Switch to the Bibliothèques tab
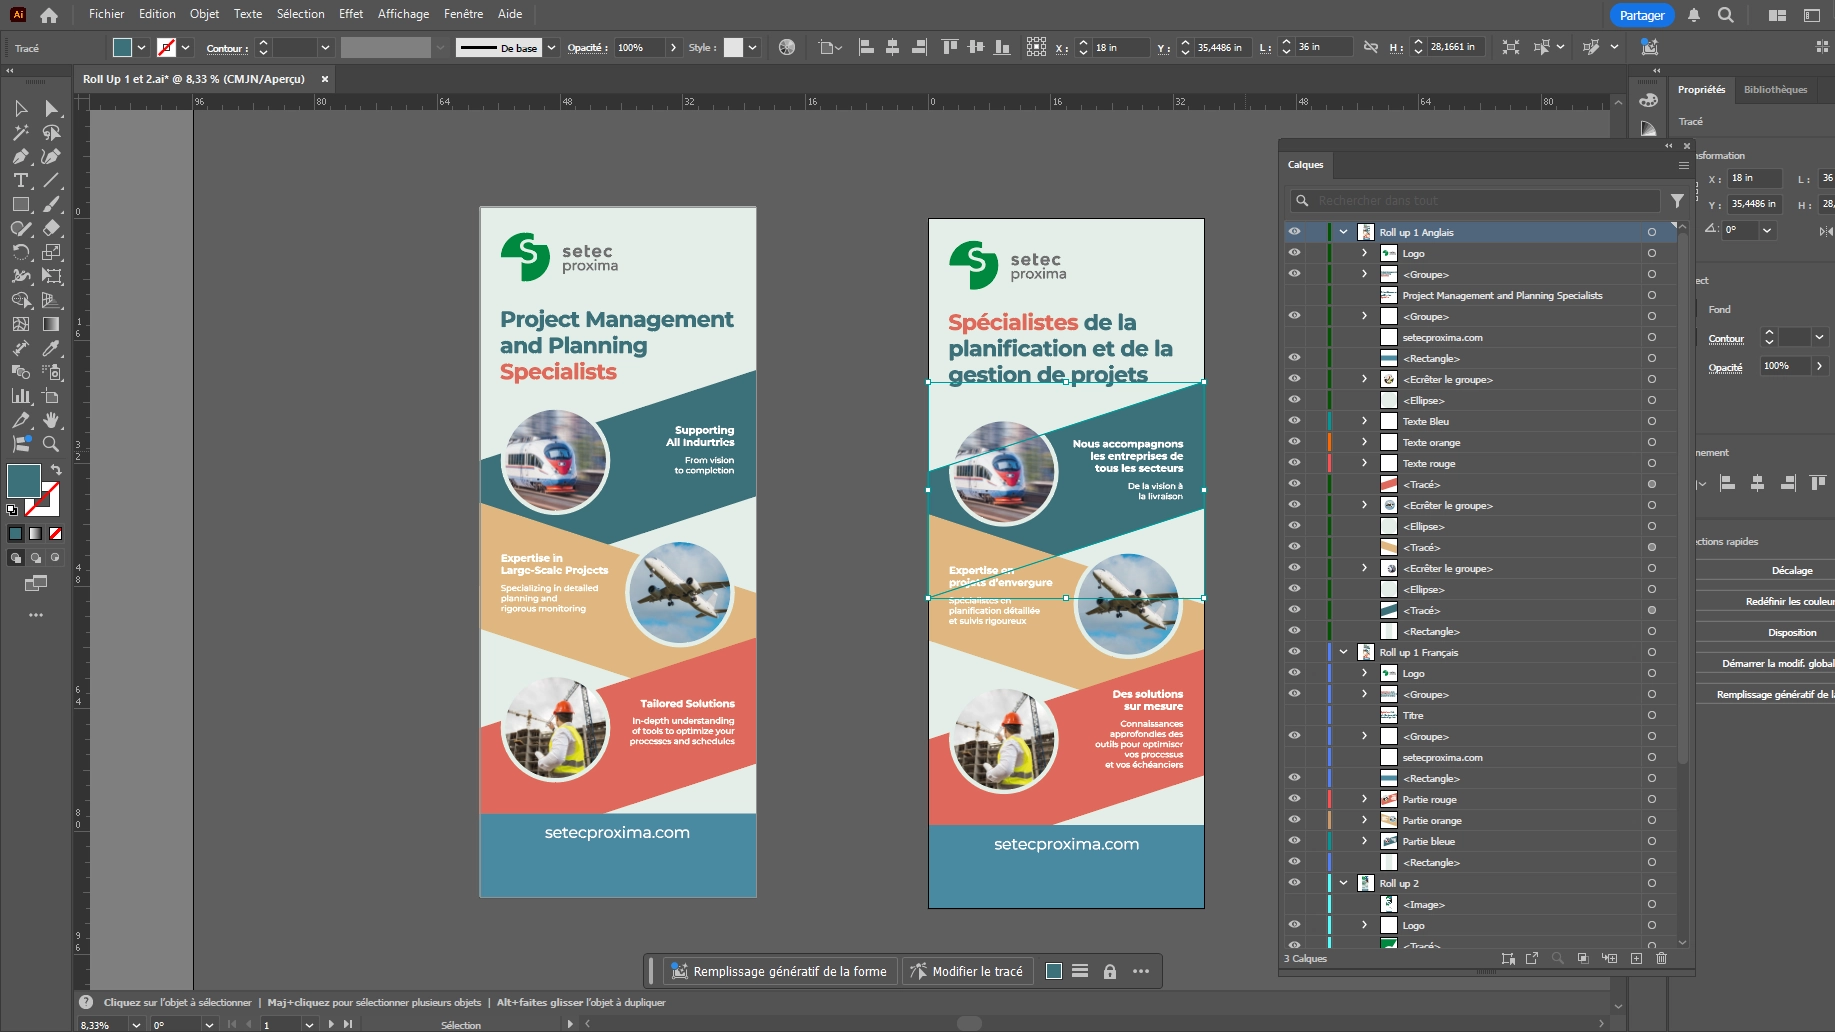Screen dimensions: 1835x1032 click(x=1775, y=90)
